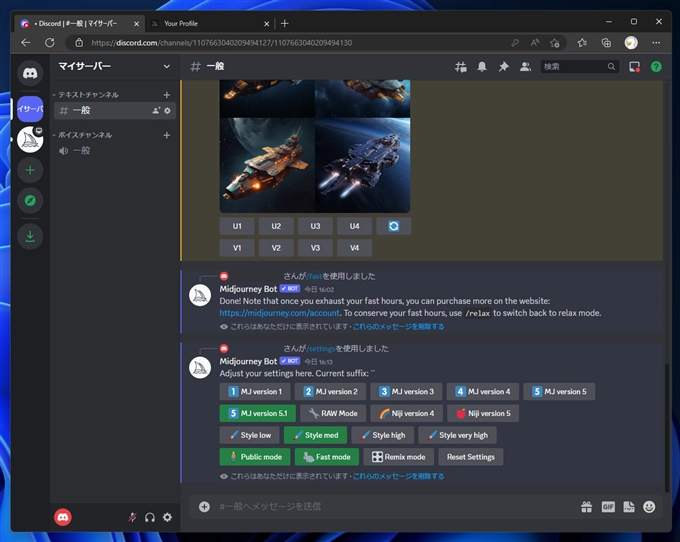
Task: Dismiss settings message via これらのメッセージを削除する
Action: pos(399,476)
